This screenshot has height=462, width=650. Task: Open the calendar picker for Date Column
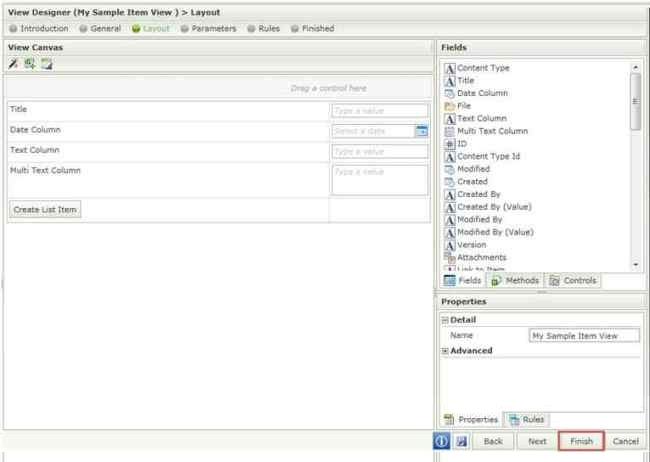click(422, 131)
